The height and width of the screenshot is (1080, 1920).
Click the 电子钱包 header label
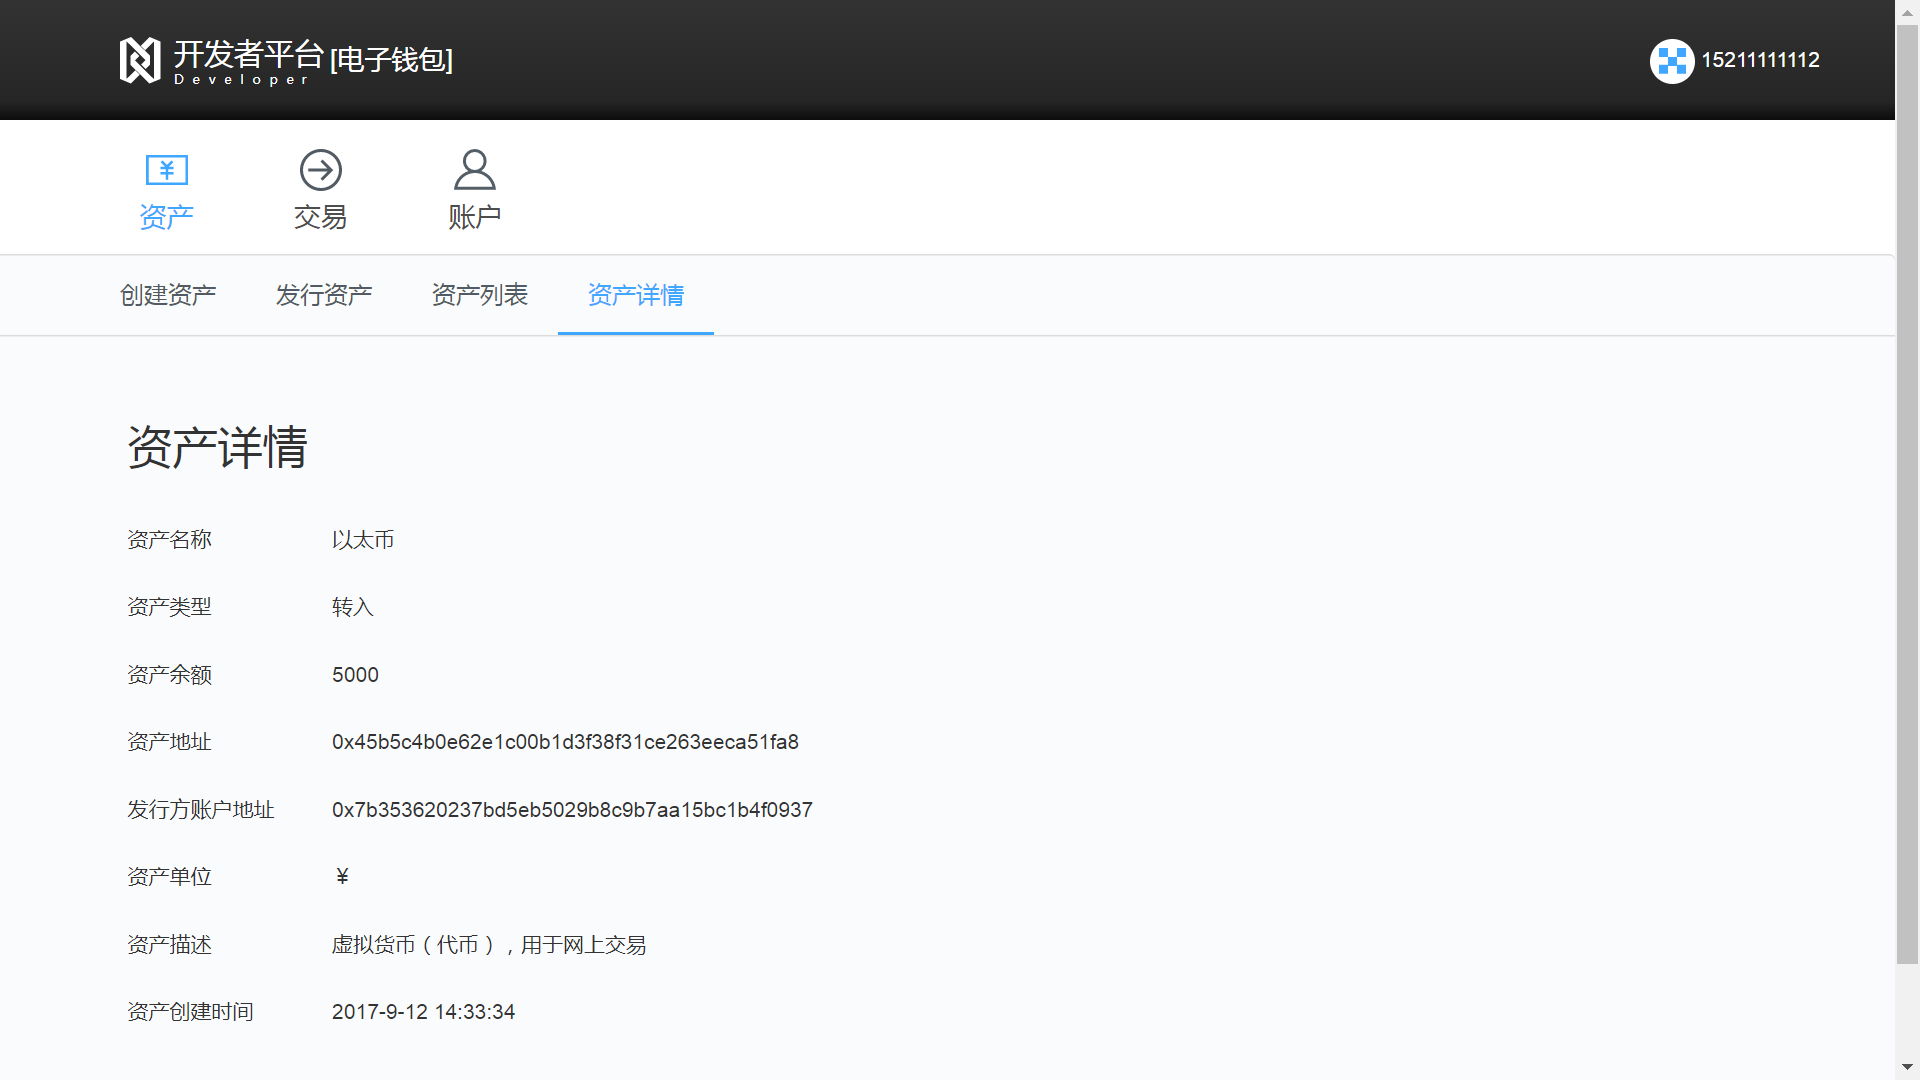tap(391, 60)
